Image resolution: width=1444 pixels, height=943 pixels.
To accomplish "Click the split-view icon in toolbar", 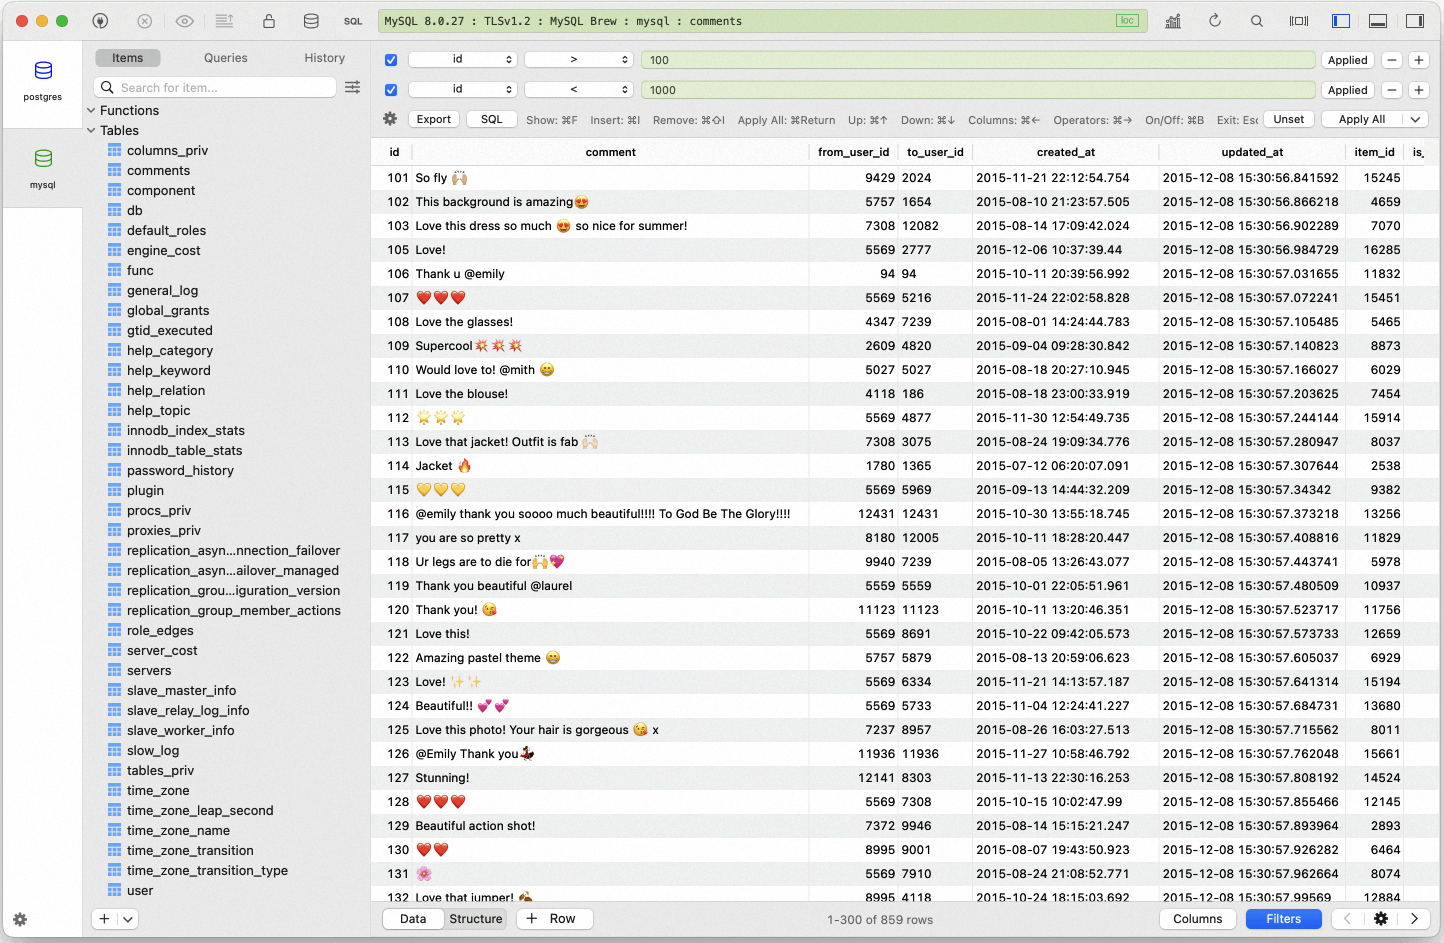I will tap(1299, 21).
